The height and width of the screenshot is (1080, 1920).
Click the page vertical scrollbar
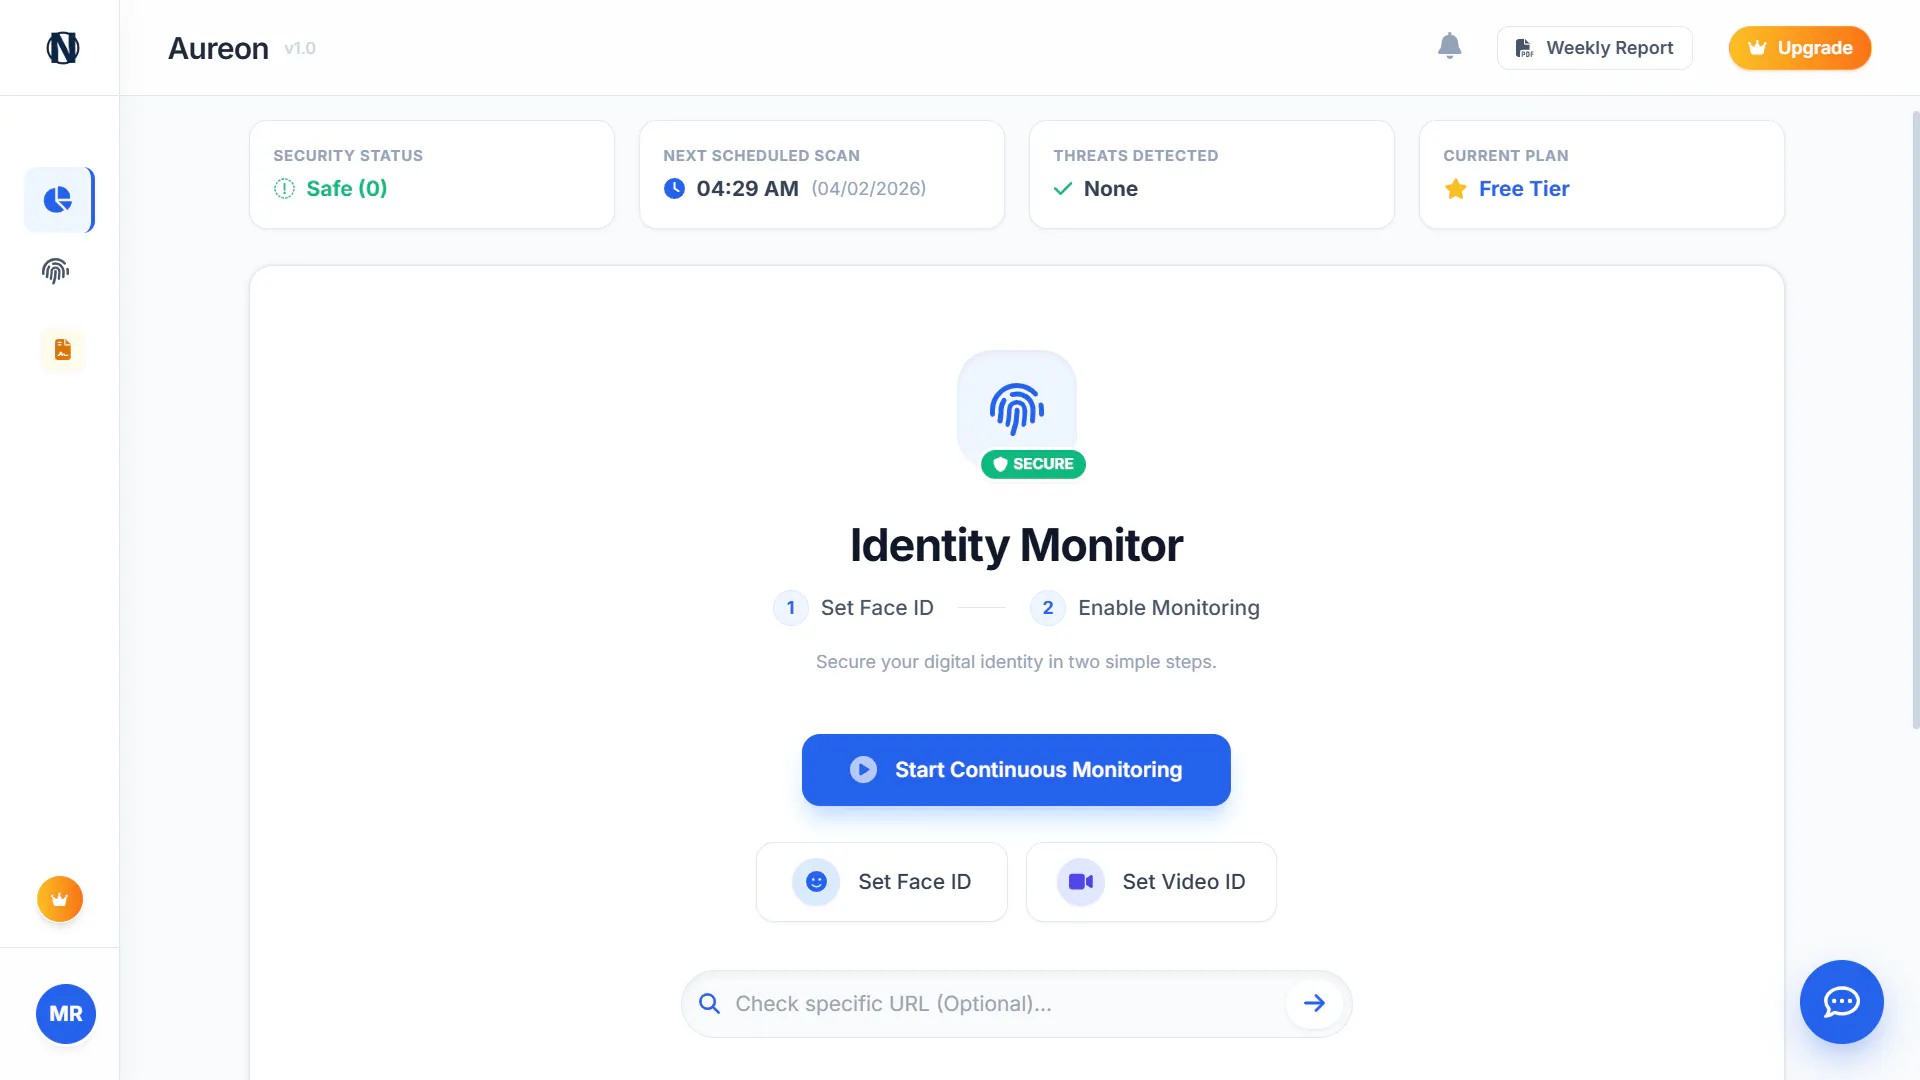tap(1915, 420)
